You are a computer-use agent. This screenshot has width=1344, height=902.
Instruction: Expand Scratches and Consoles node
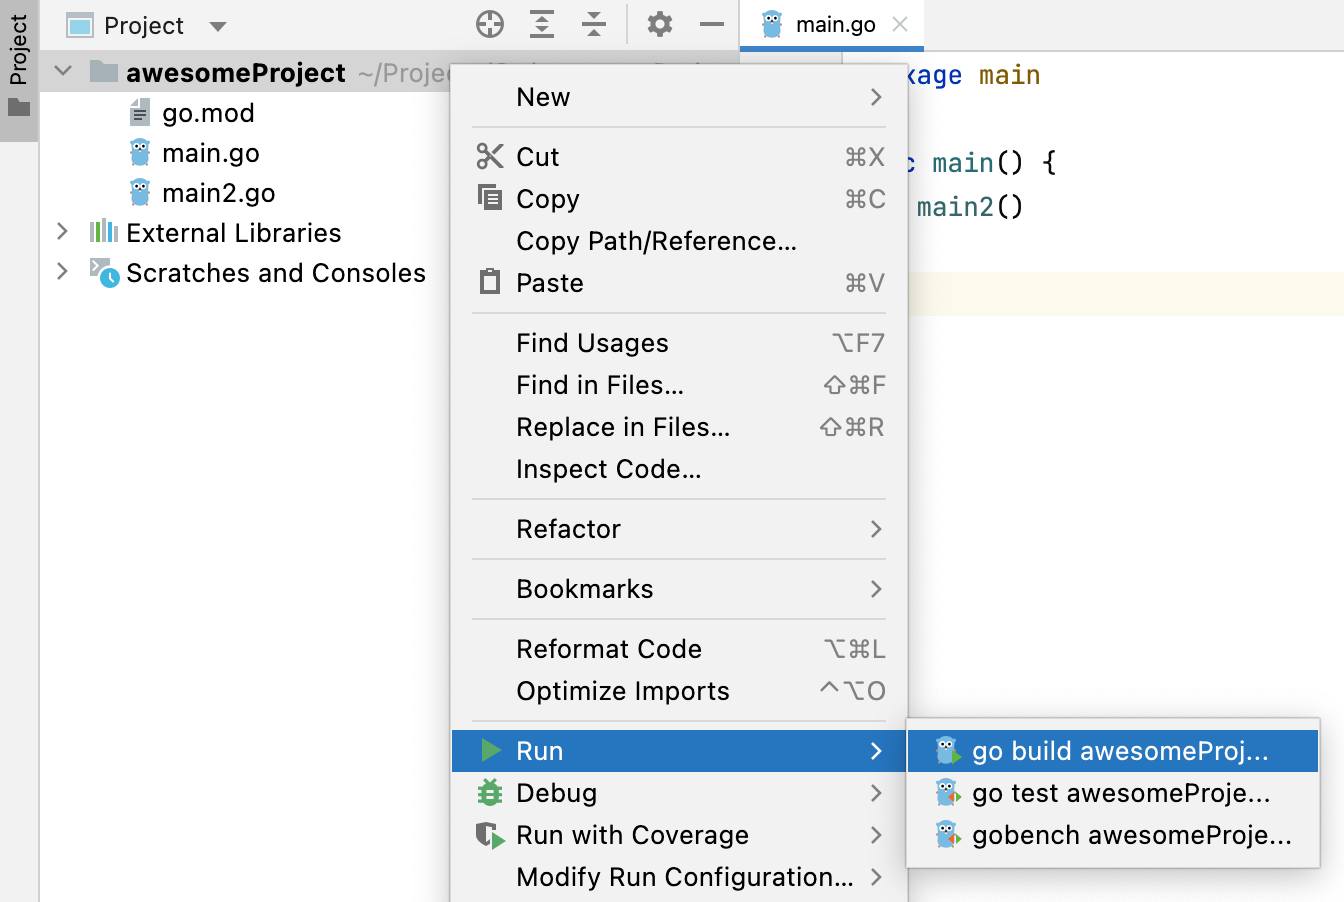(63, 272)
